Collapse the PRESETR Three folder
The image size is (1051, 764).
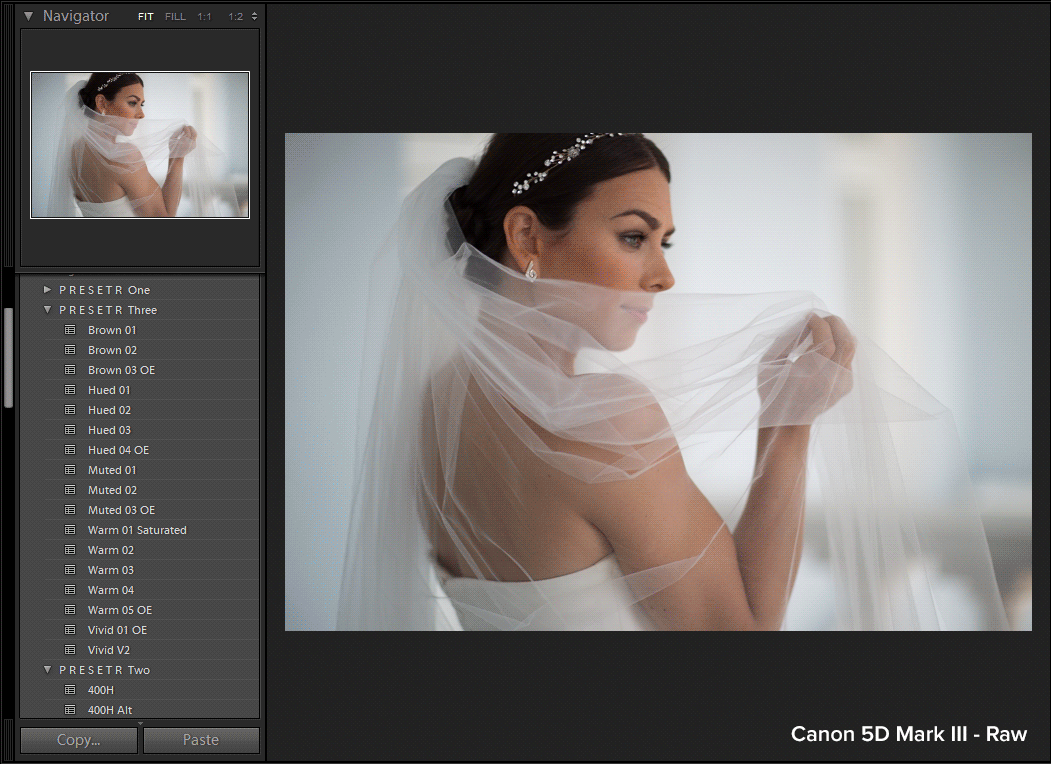pyautogui.click(x=47, y=309)
